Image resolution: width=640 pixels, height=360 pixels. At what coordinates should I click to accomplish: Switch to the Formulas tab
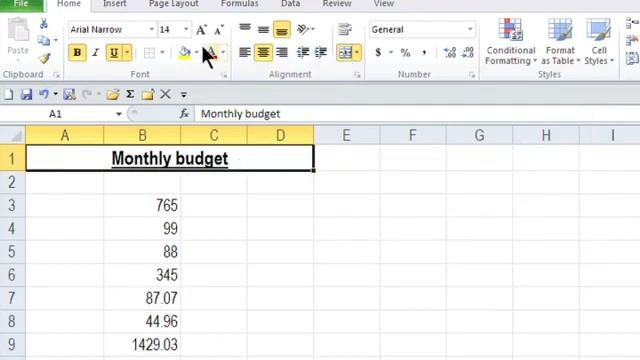pyautogui.click(x=240, y=4)
